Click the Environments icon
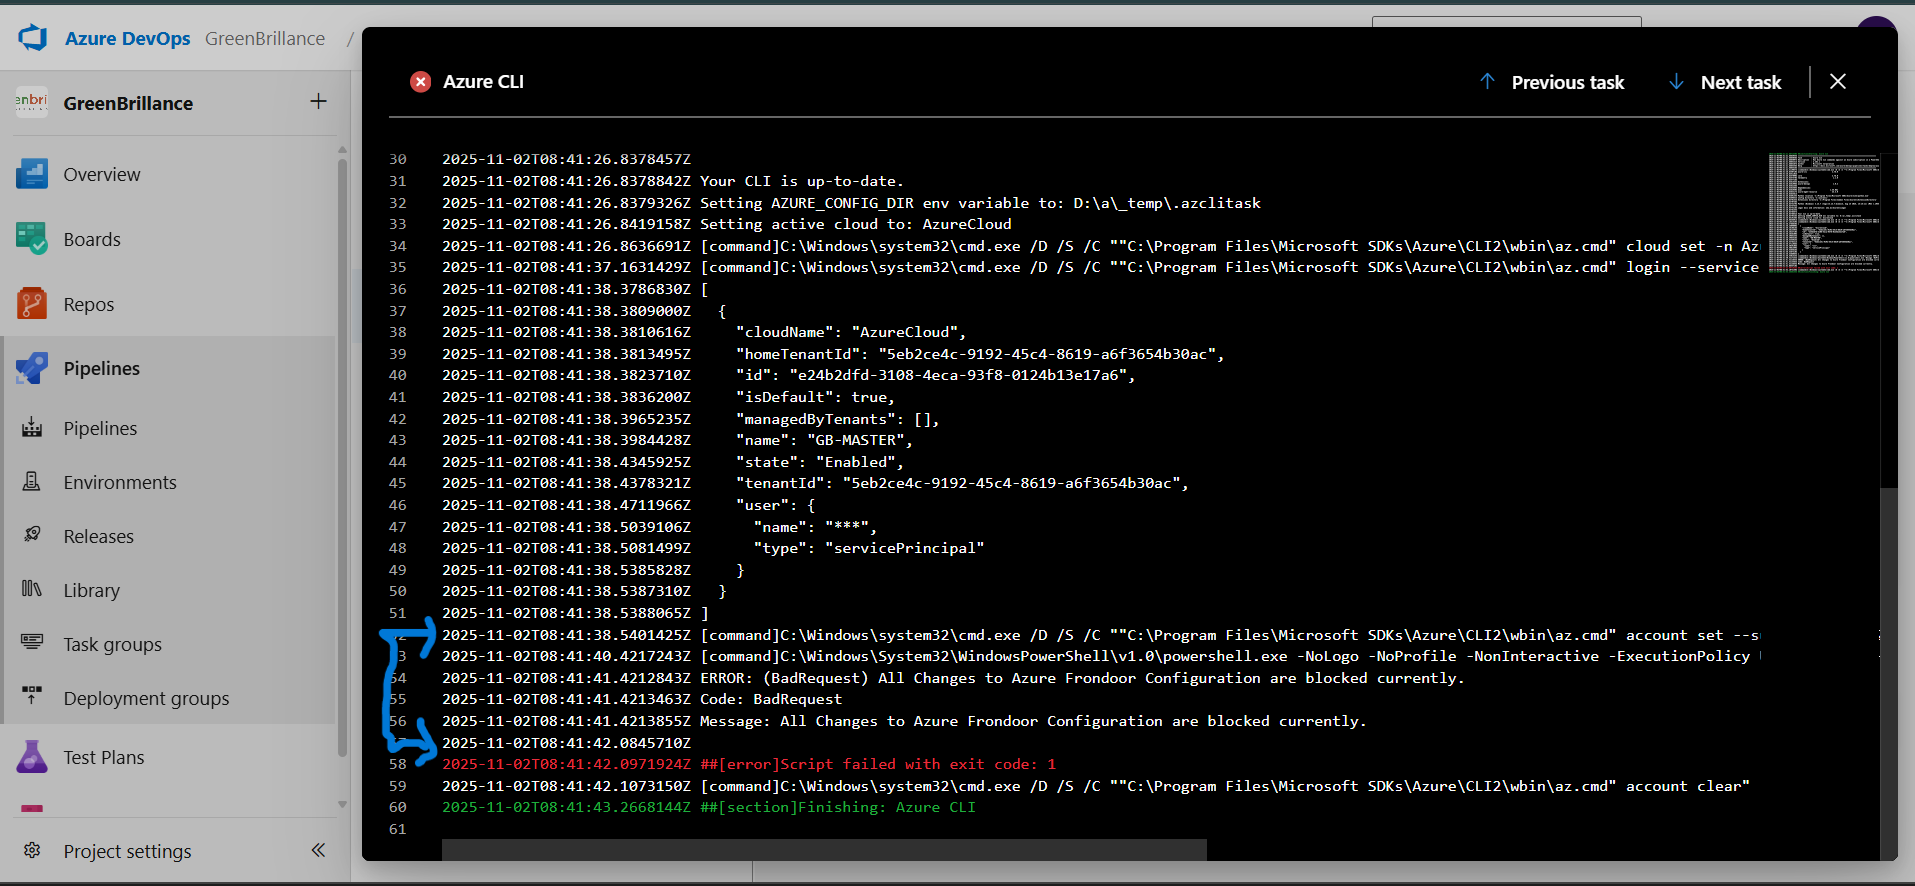This screenshot has width=1915, height=886. click(x=32, y=482)
